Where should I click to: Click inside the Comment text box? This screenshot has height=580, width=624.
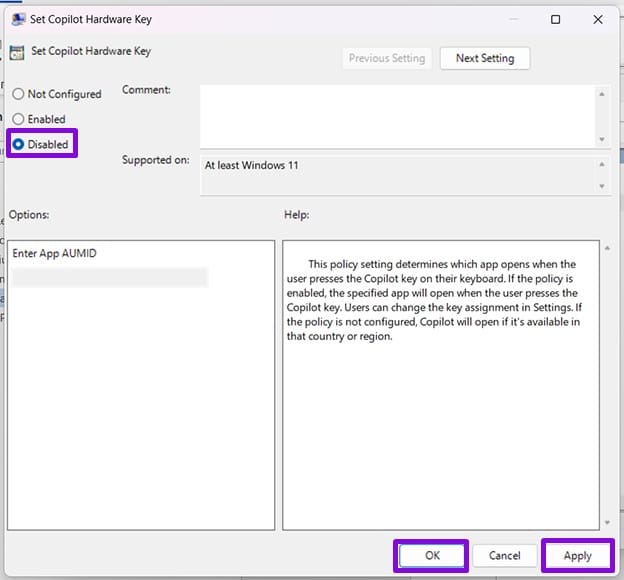pyautogui.click(x=397, y=117)
